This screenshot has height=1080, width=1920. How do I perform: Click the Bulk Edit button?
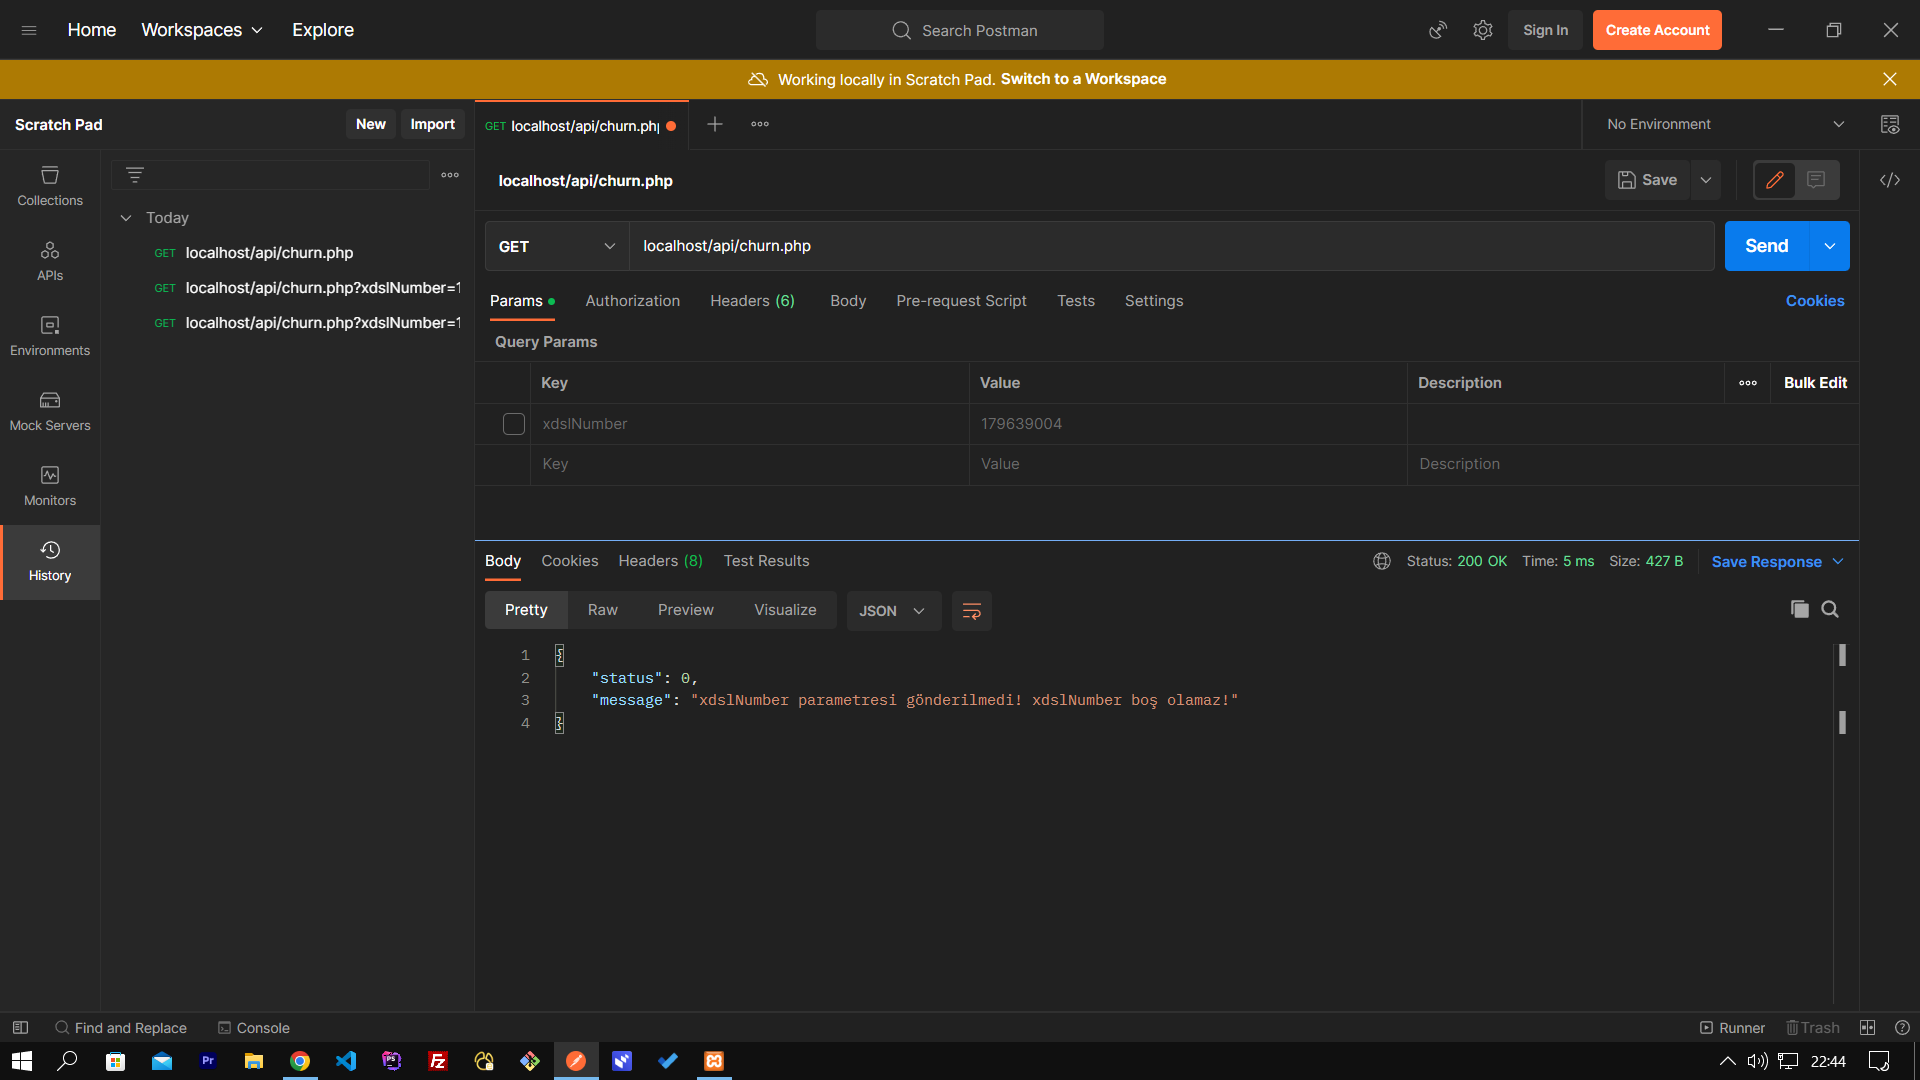(1817, 382)
